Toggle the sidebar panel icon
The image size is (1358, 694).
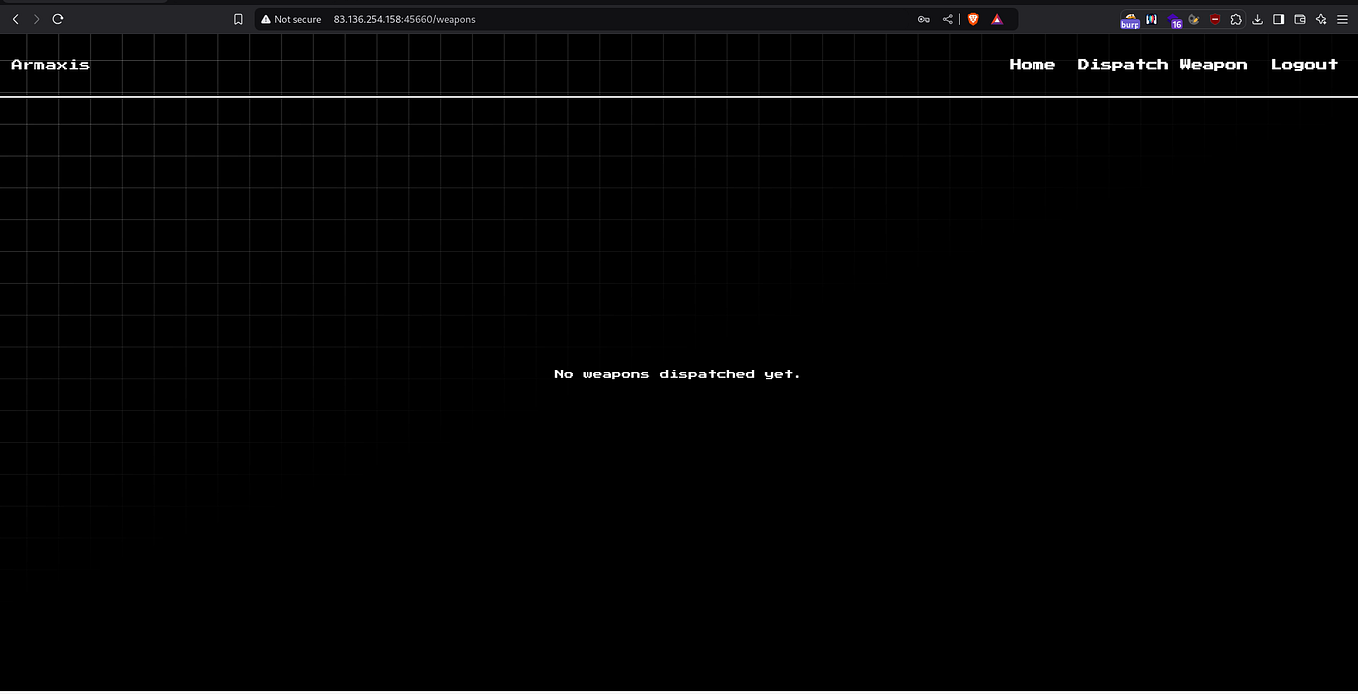click(x=1278, y=19)
